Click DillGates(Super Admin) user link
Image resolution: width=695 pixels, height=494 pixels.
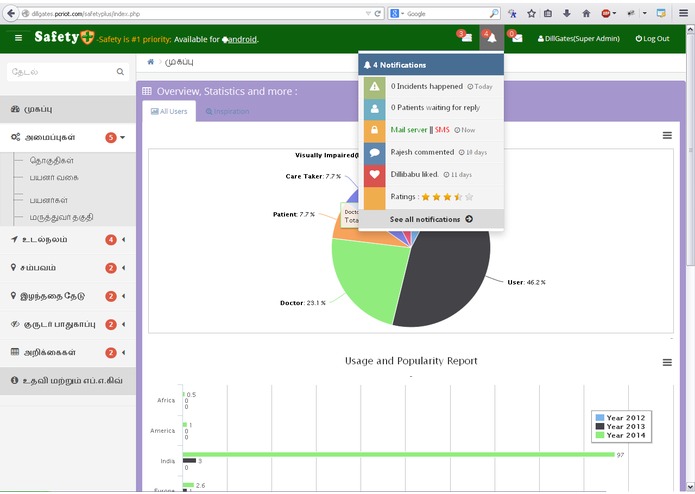tap(578, 39)
